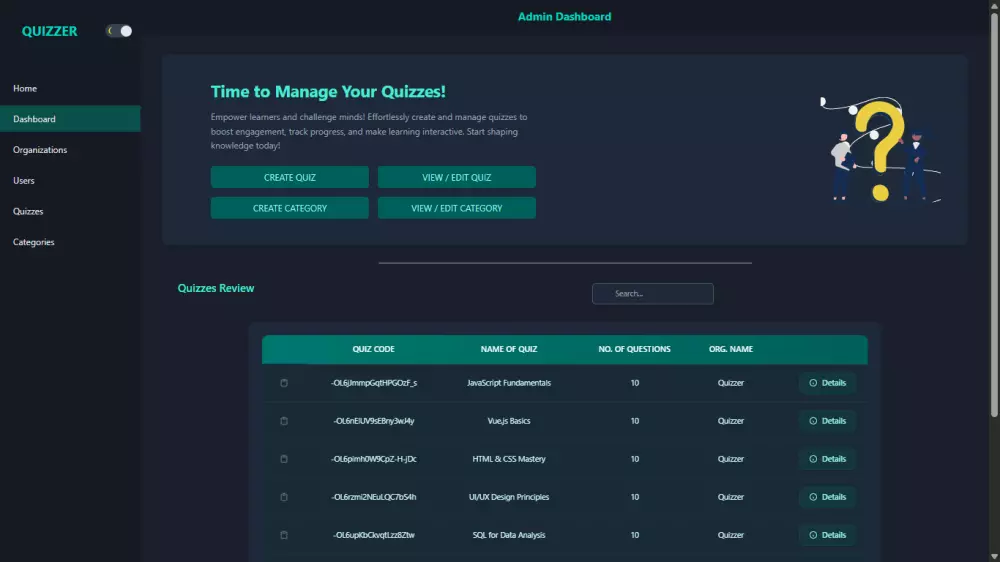Image resolution: width=1000 pixels, height=562 pixels.
Task: Select quiz code -OL6pimh0W9CpZ-H-jDc
Action: coord(374,459)
